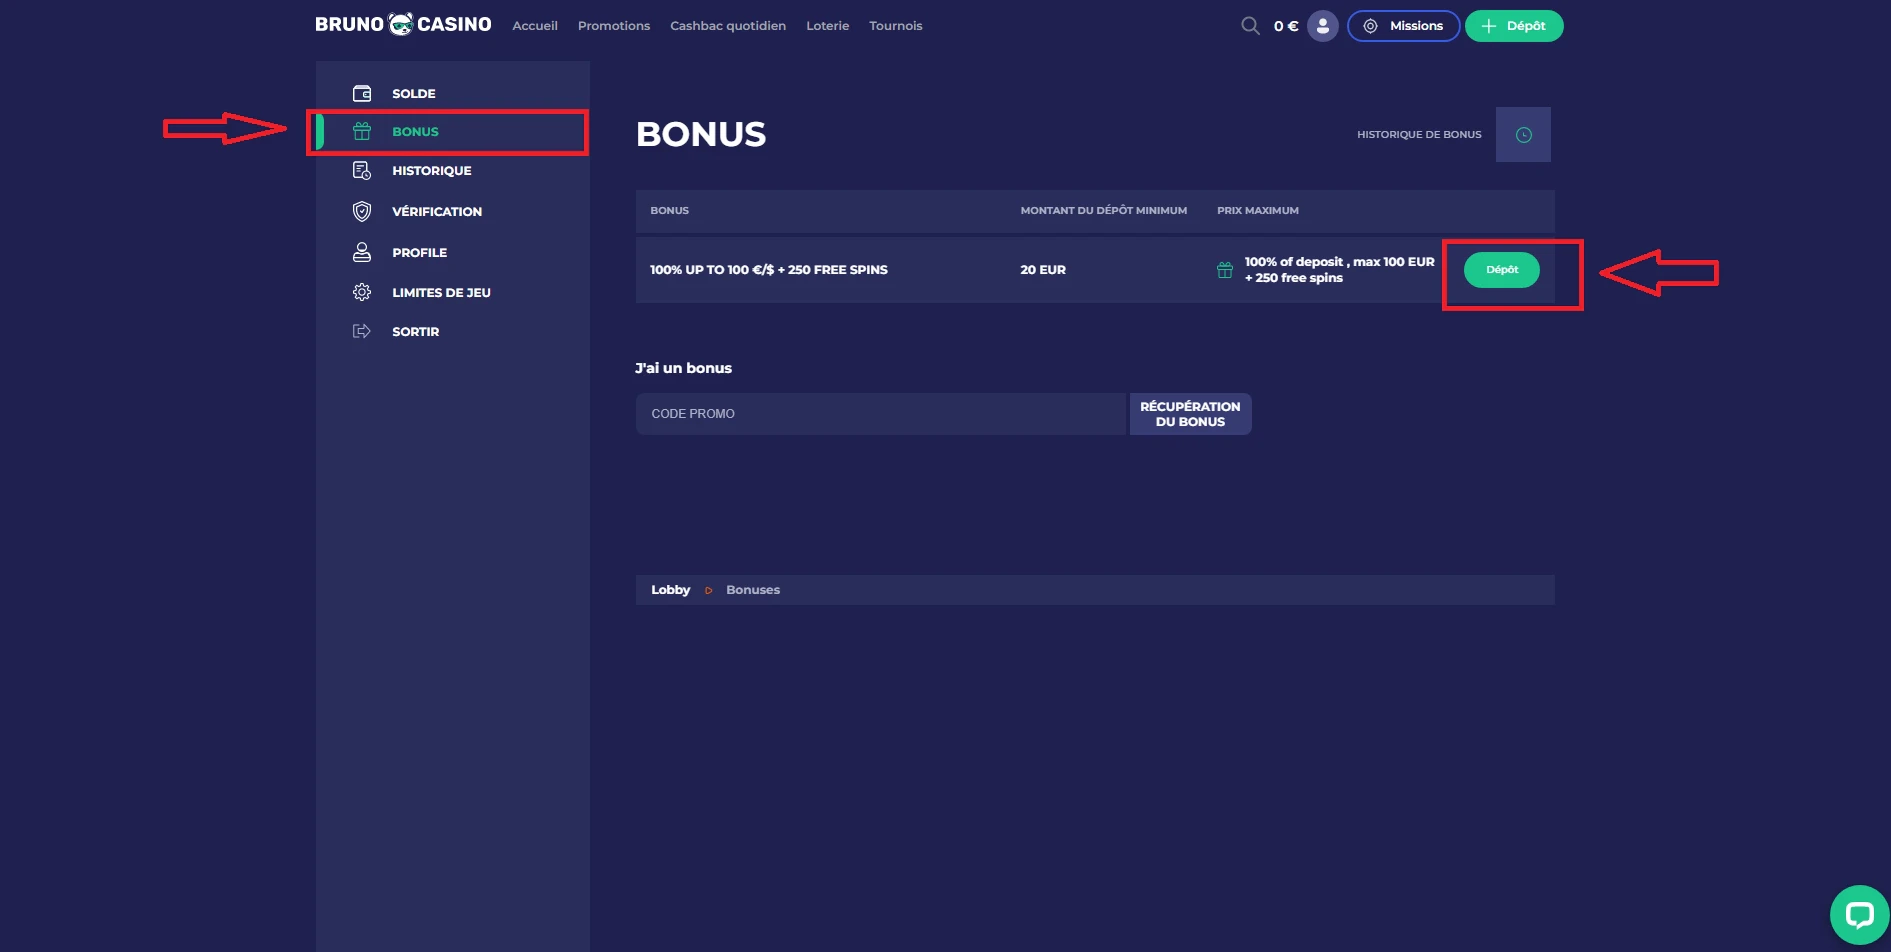1891x952 pixels.
Task: Click the gift icon beside prize description
Action: pyautogui.click(x=1224, y=270)
